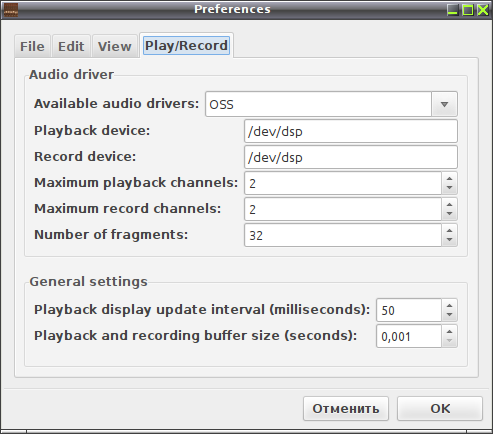Viewport: 493px width, 434px height.
Task: Click the Number of fragments value field
Action: pos(343,235)
